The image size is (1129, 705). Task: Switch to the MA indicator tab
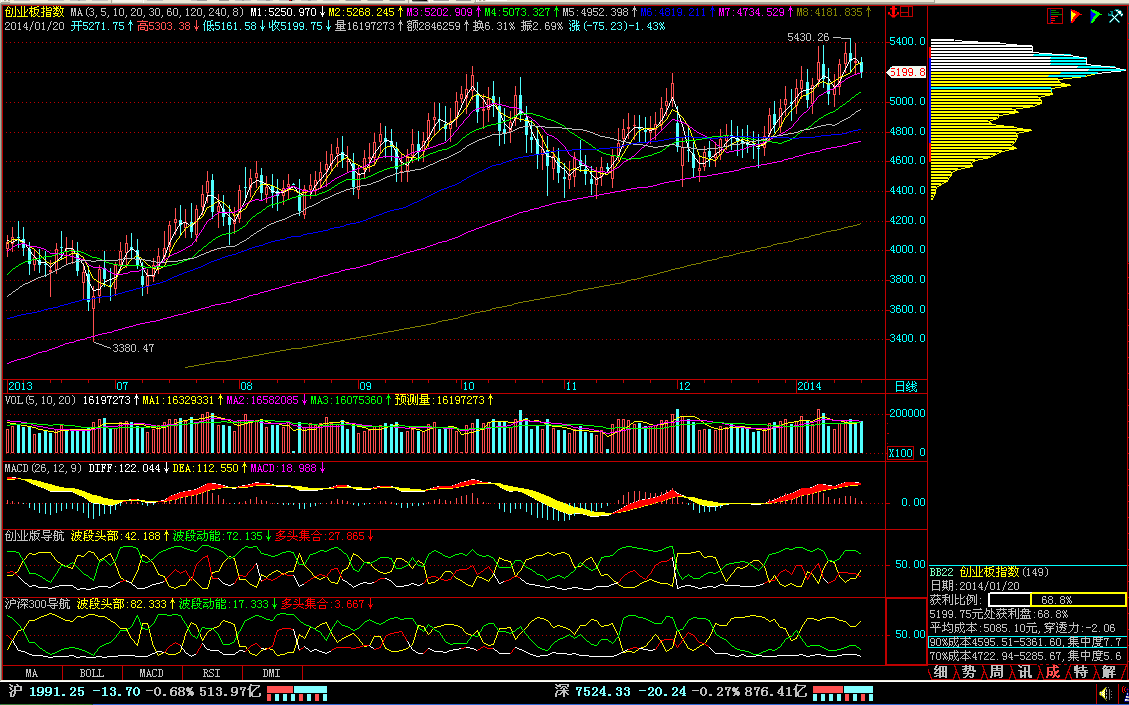point(32,673)
